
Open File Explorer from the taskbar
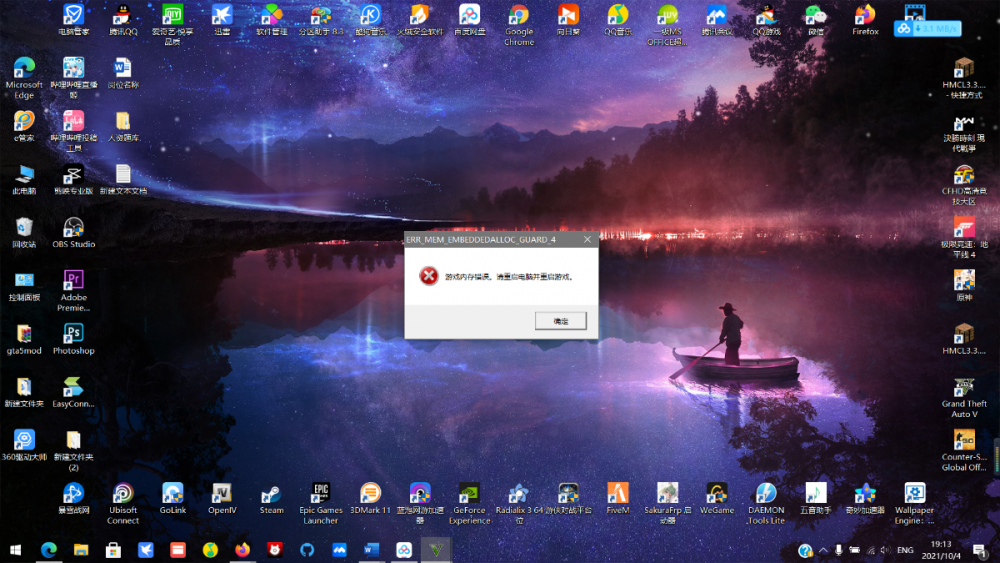click(x=81, y=550)
